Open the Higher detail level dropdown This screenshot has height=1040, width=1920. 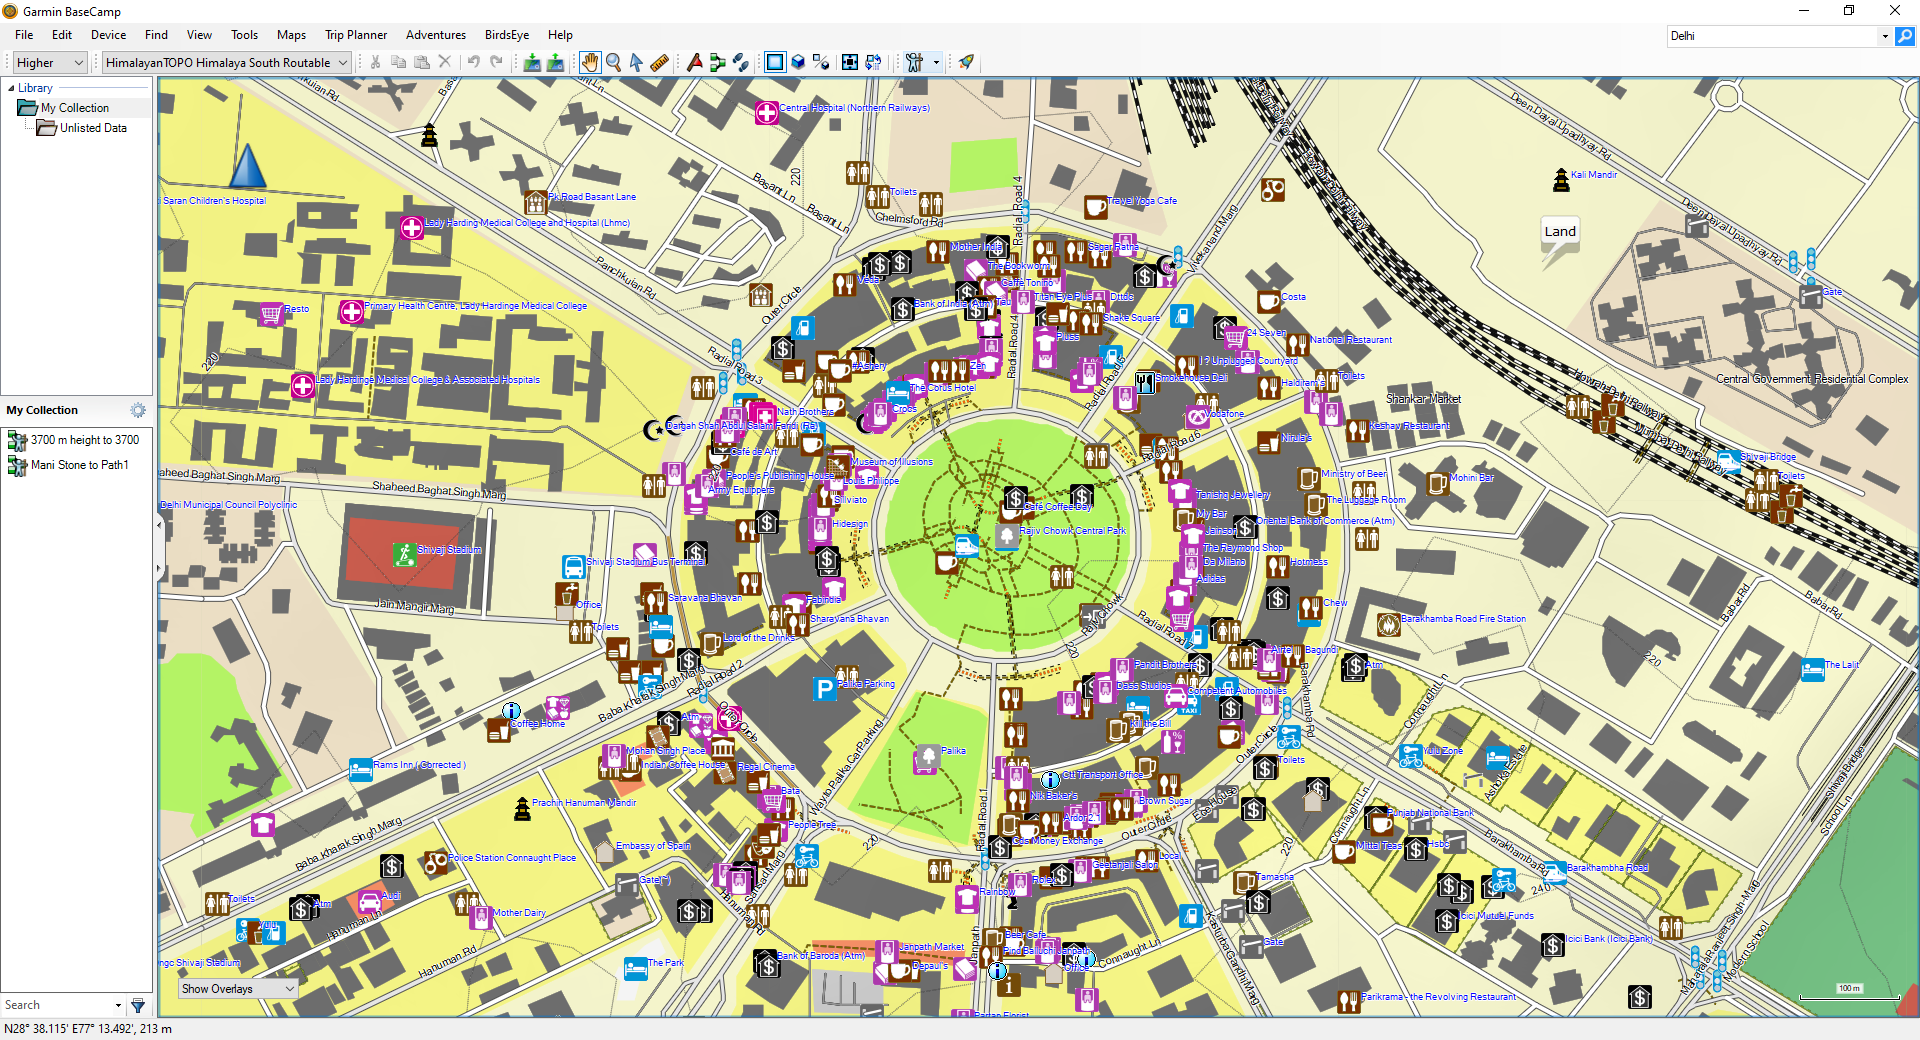tap(50, 62)
